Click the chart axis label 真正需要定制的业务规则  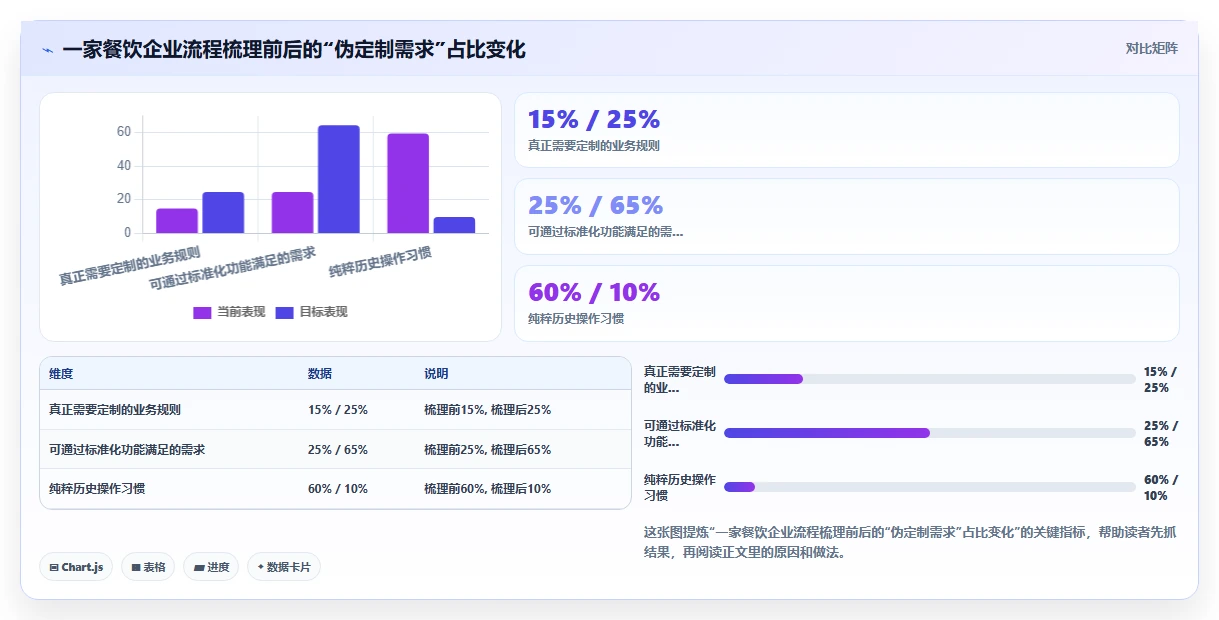pyautogui.click(x=130, y=266)
